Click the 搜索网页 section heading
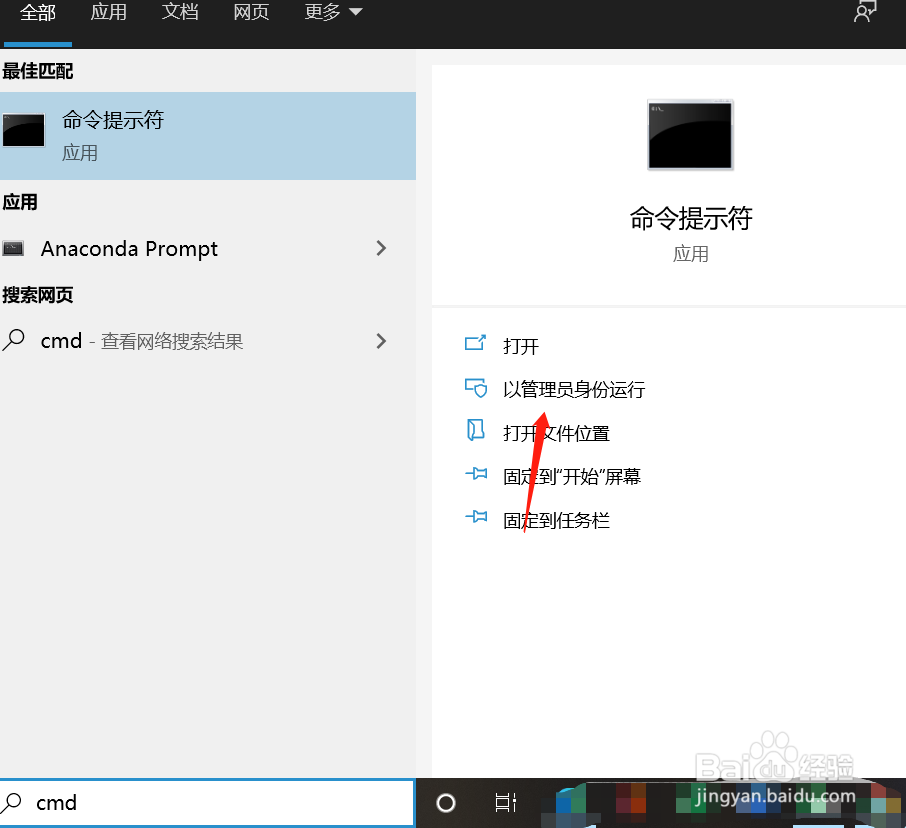906x828 pixels. click(38, 295)
